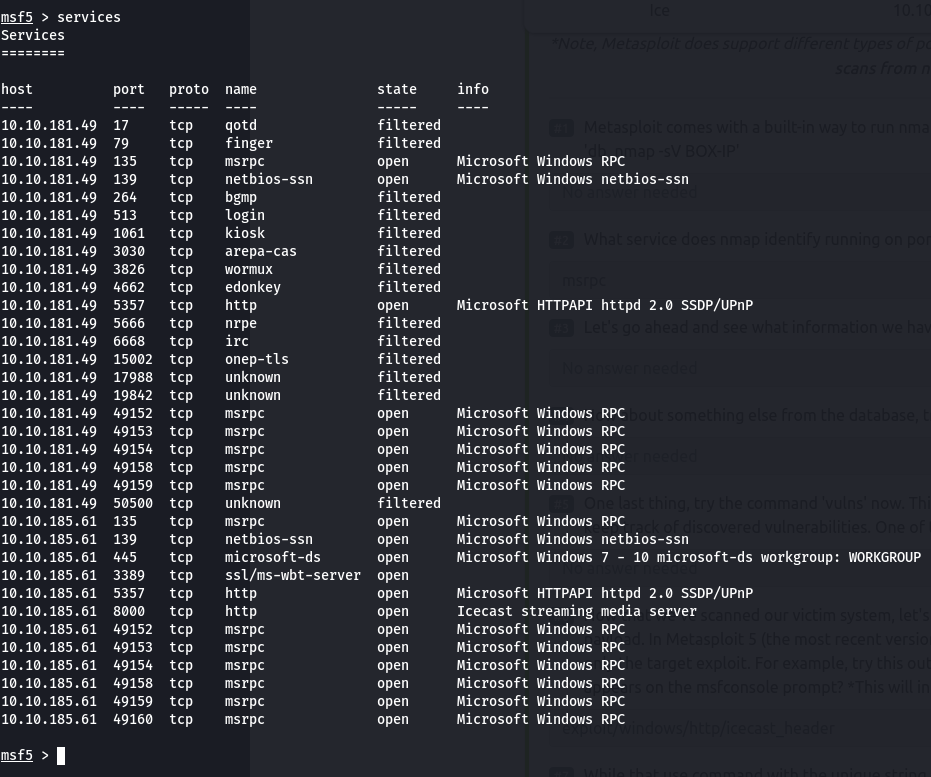The image size is (931, 777).
Task: Click the terminal cursor at the bottom msf5 prompt
Action: click(61, 756)
